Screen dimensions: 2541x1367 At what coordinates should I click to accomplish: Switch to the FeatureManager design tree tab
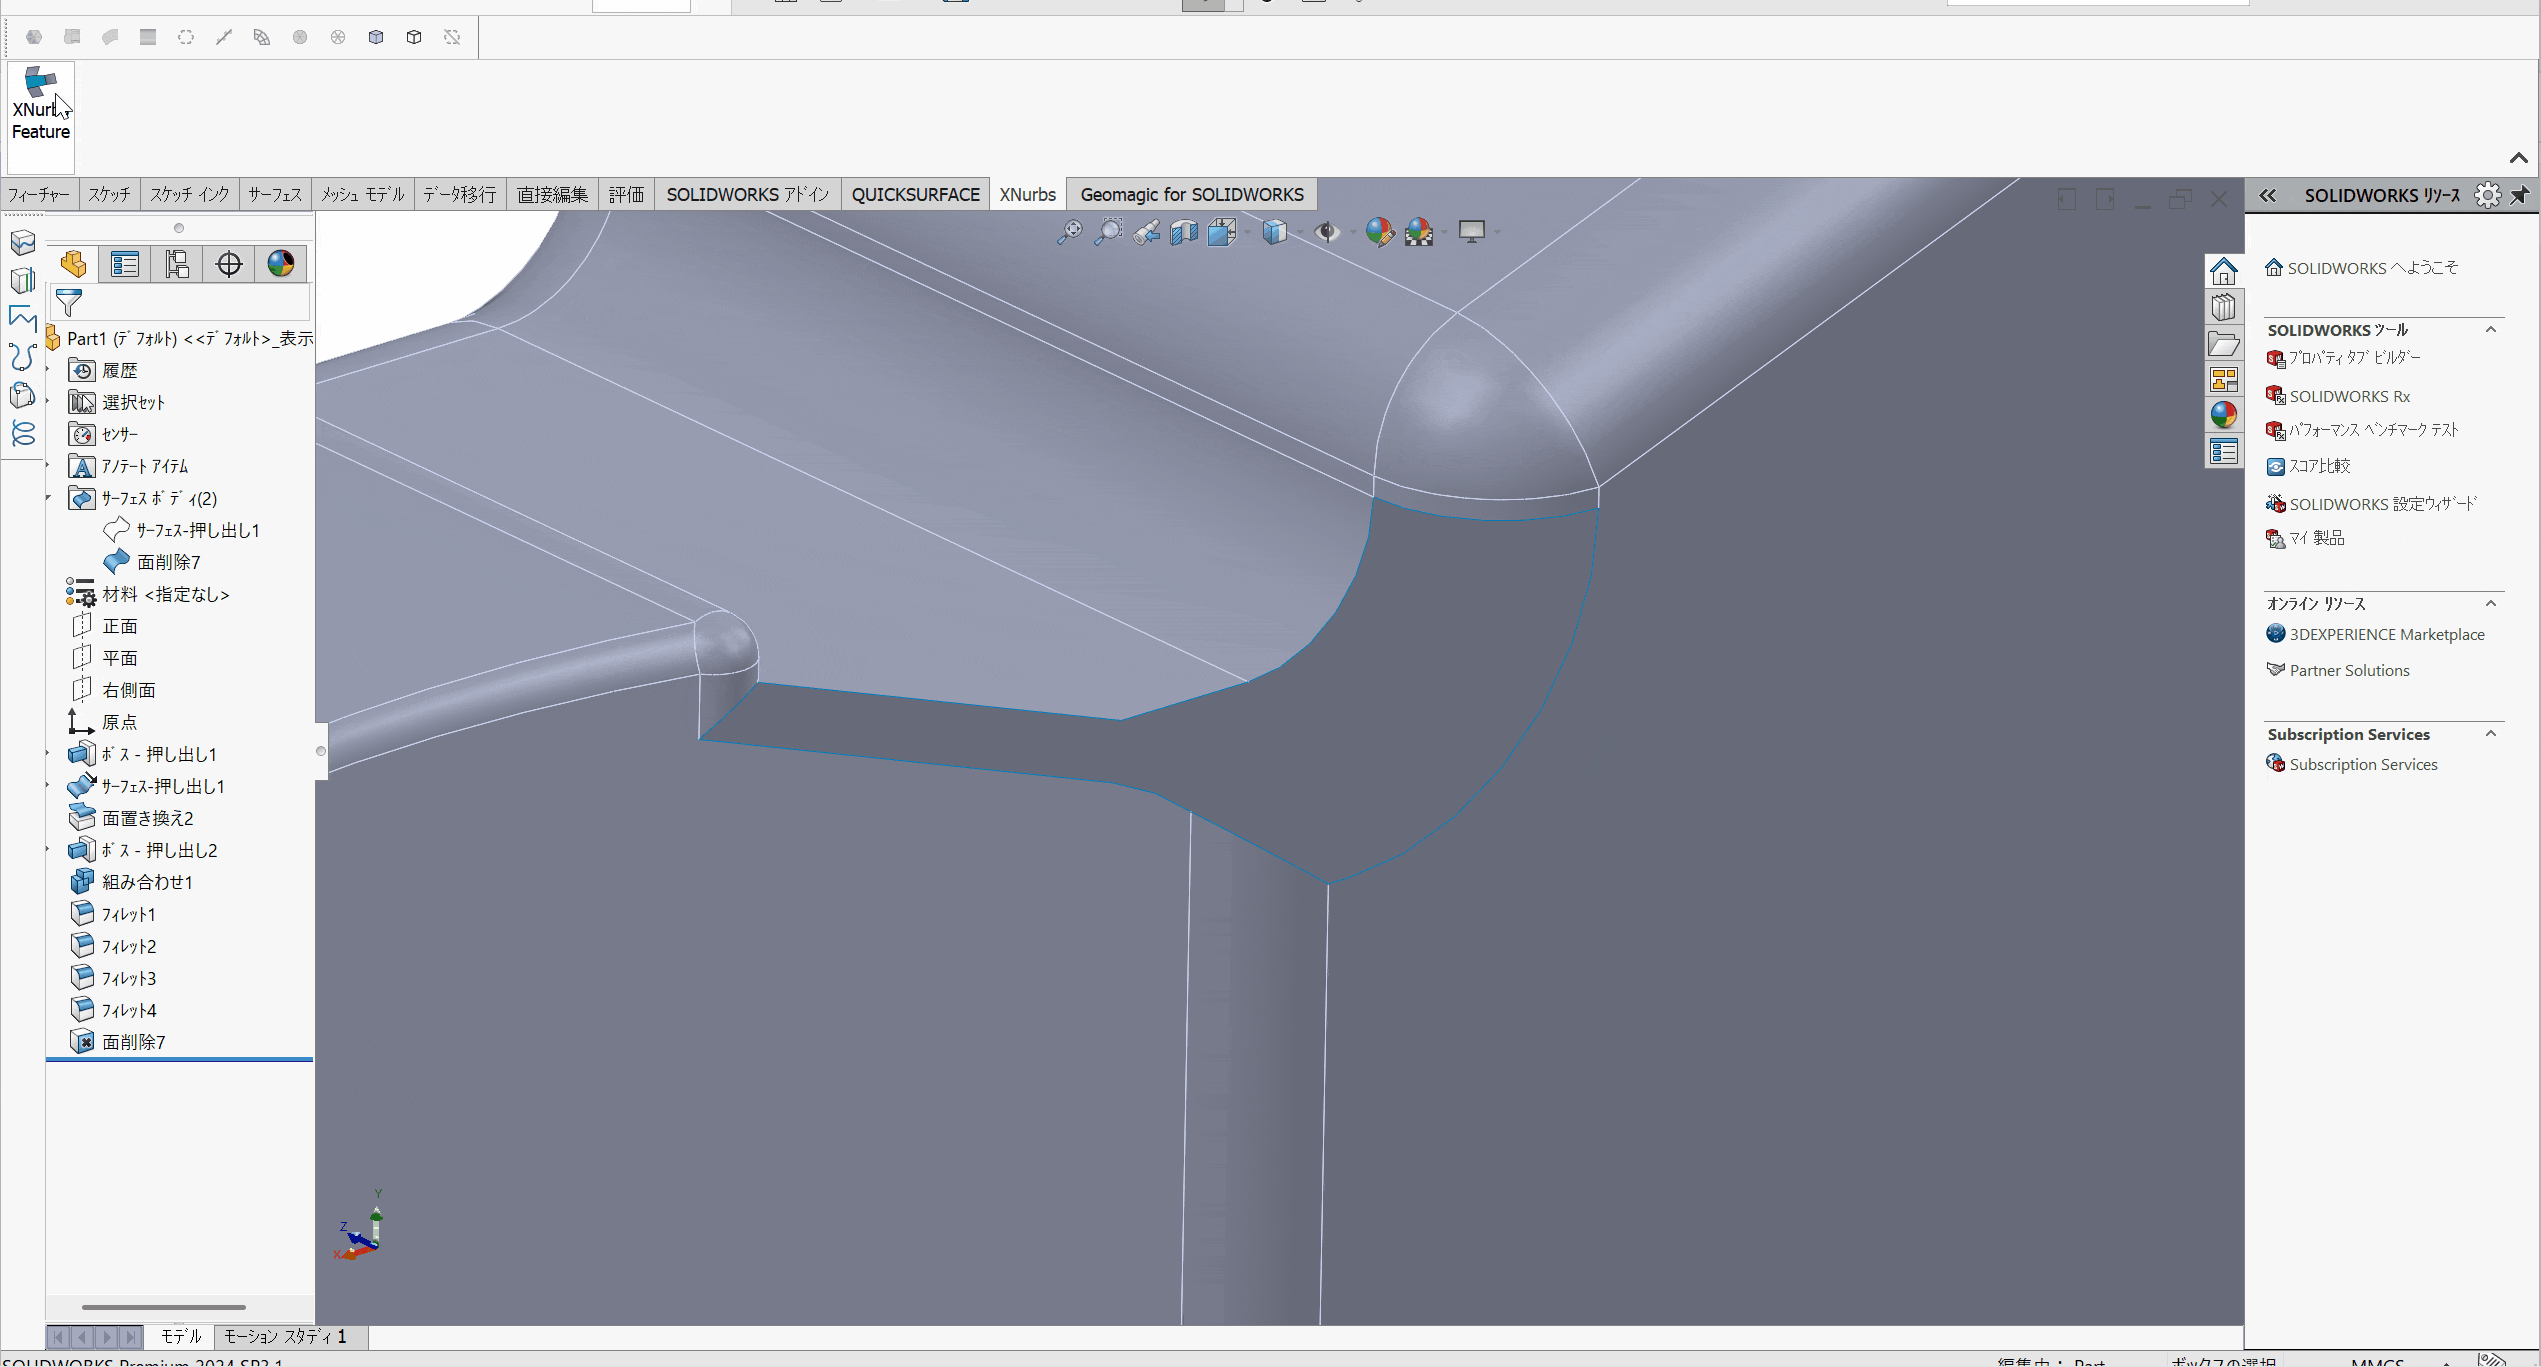tap(73, 264)
